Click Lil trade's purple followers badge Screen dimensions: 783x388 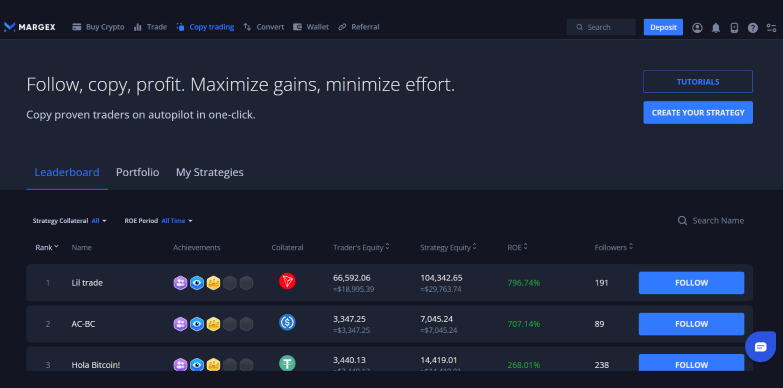click(180, 283)
